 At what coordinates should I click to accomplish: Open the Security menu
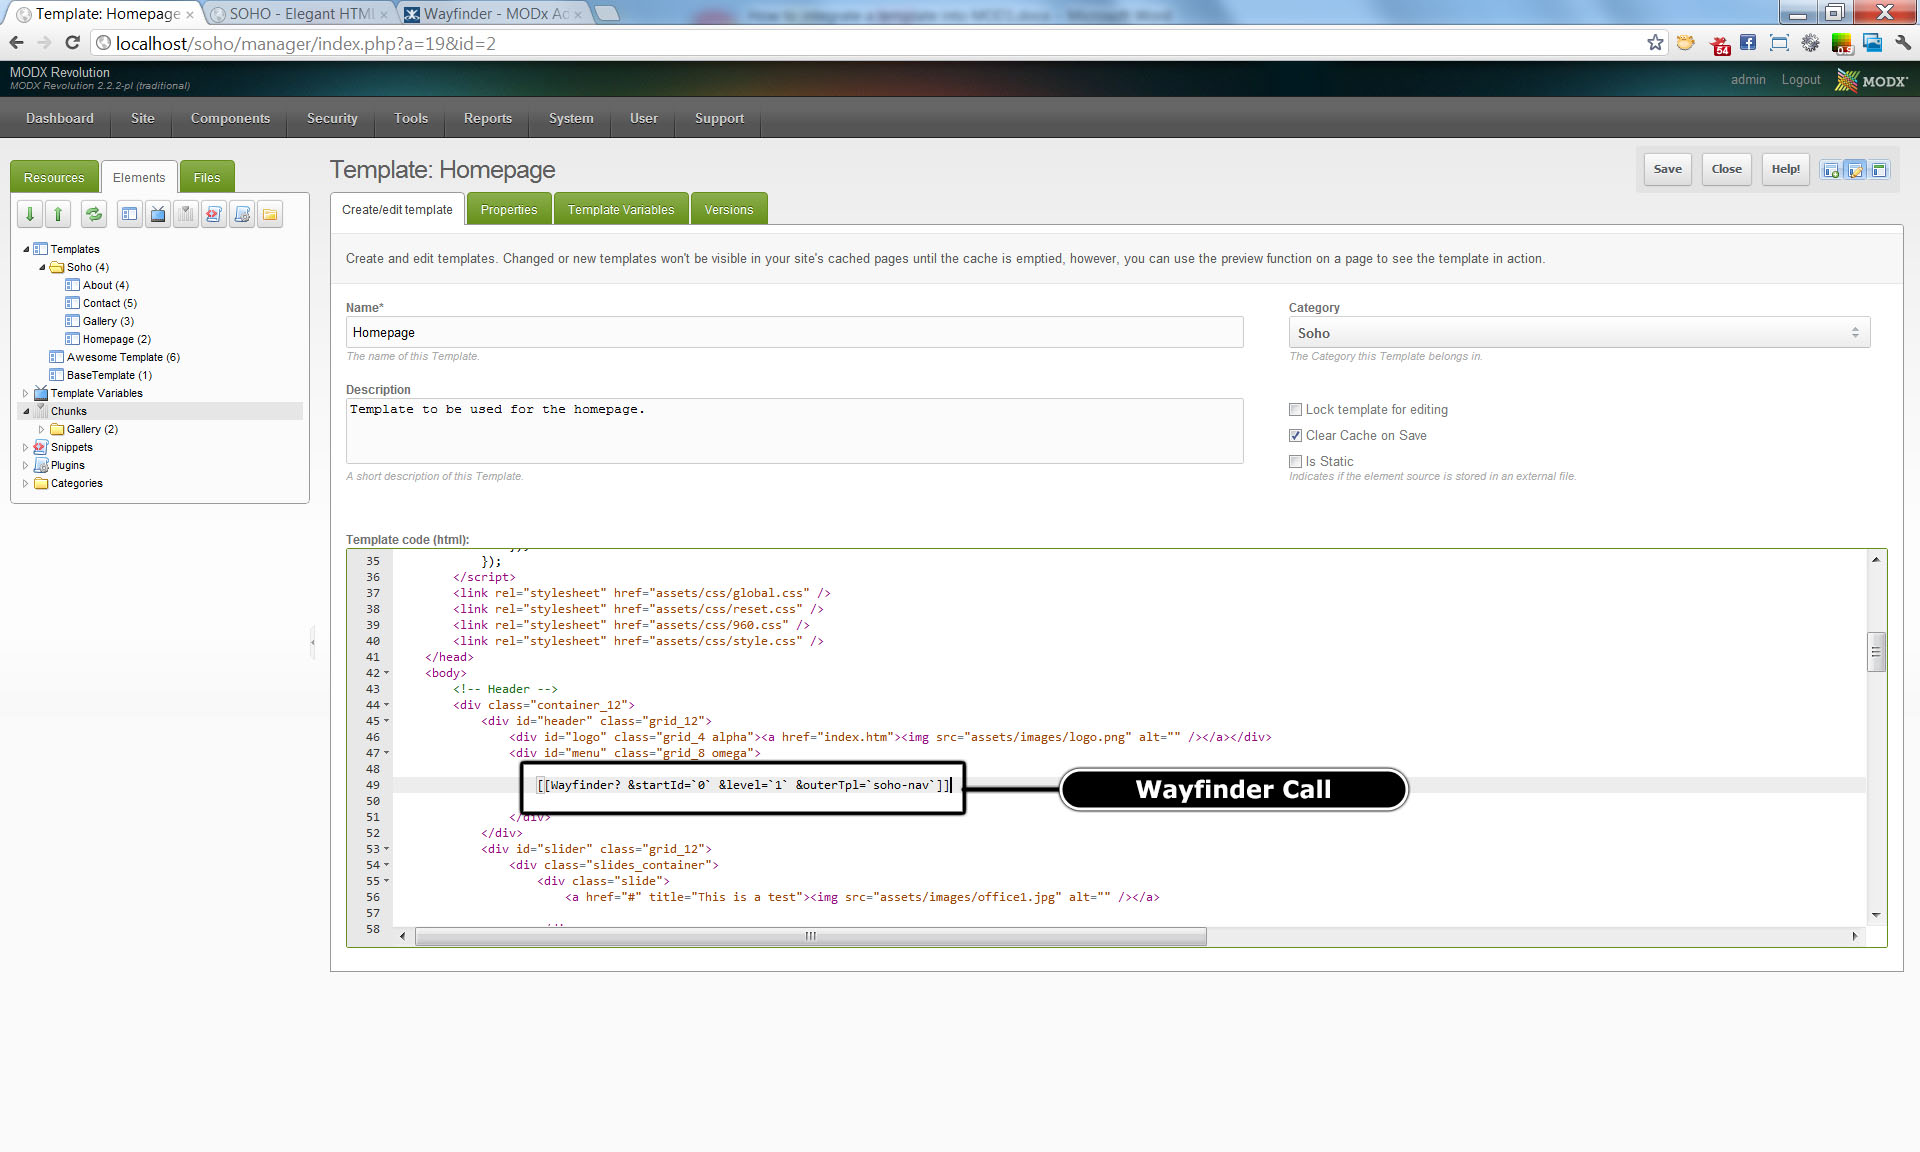[x=332, y=118]
